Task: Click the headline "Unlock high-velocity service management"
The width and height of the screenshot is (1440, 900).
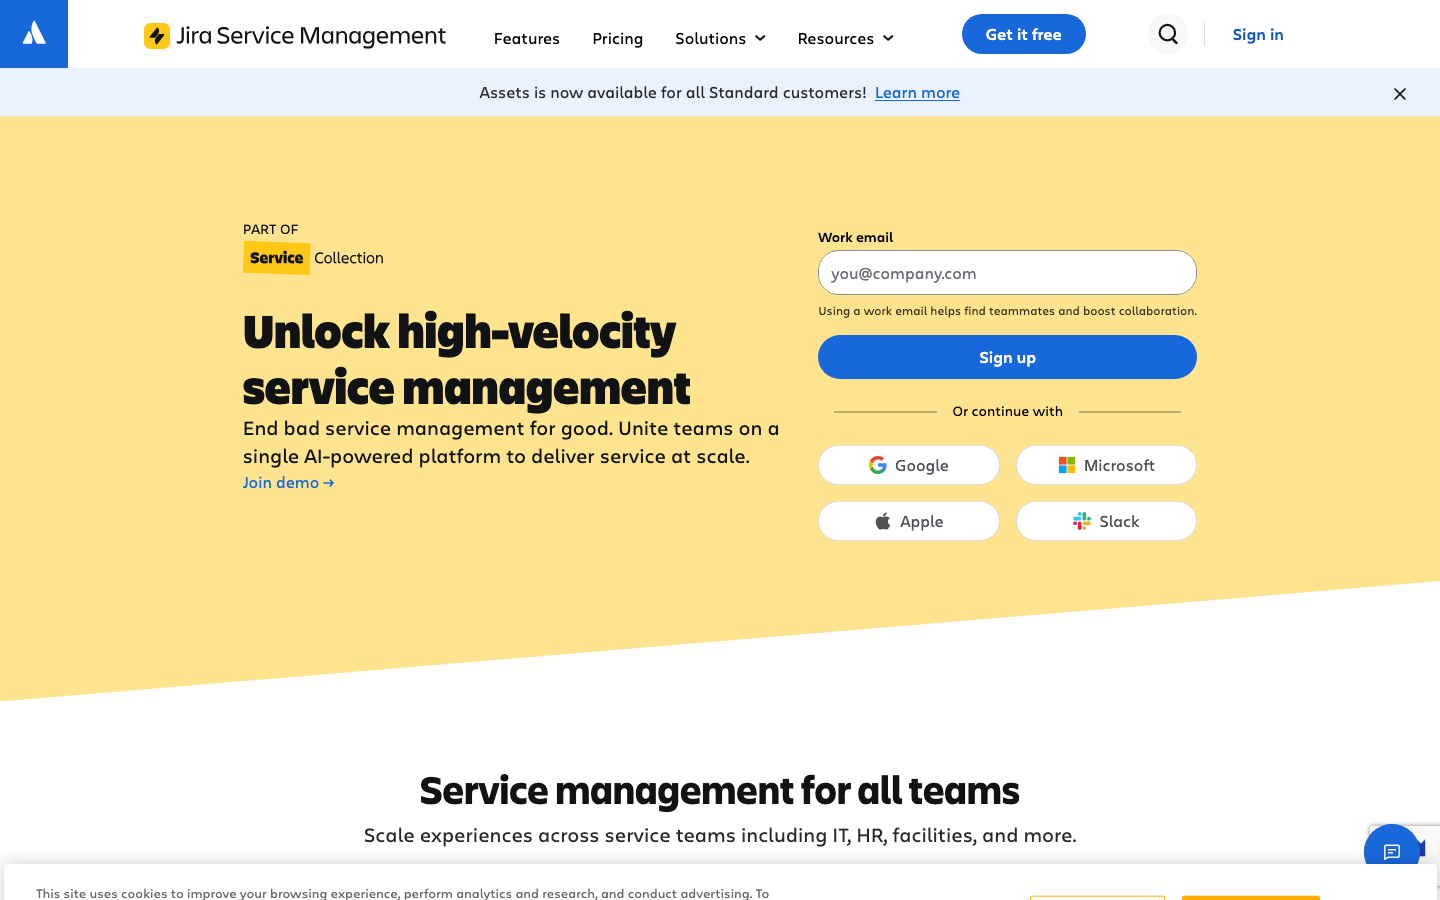Action: (x=467, y=359)
